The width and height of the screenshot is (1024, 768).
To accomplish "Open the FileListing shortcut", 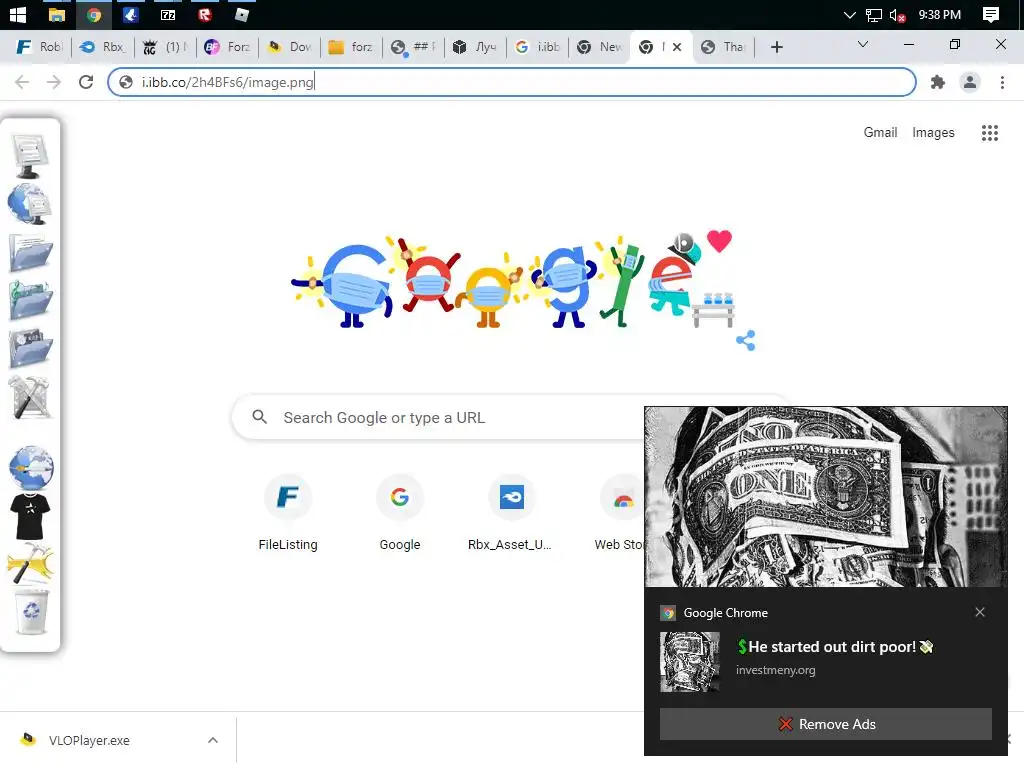I will 288,513.
